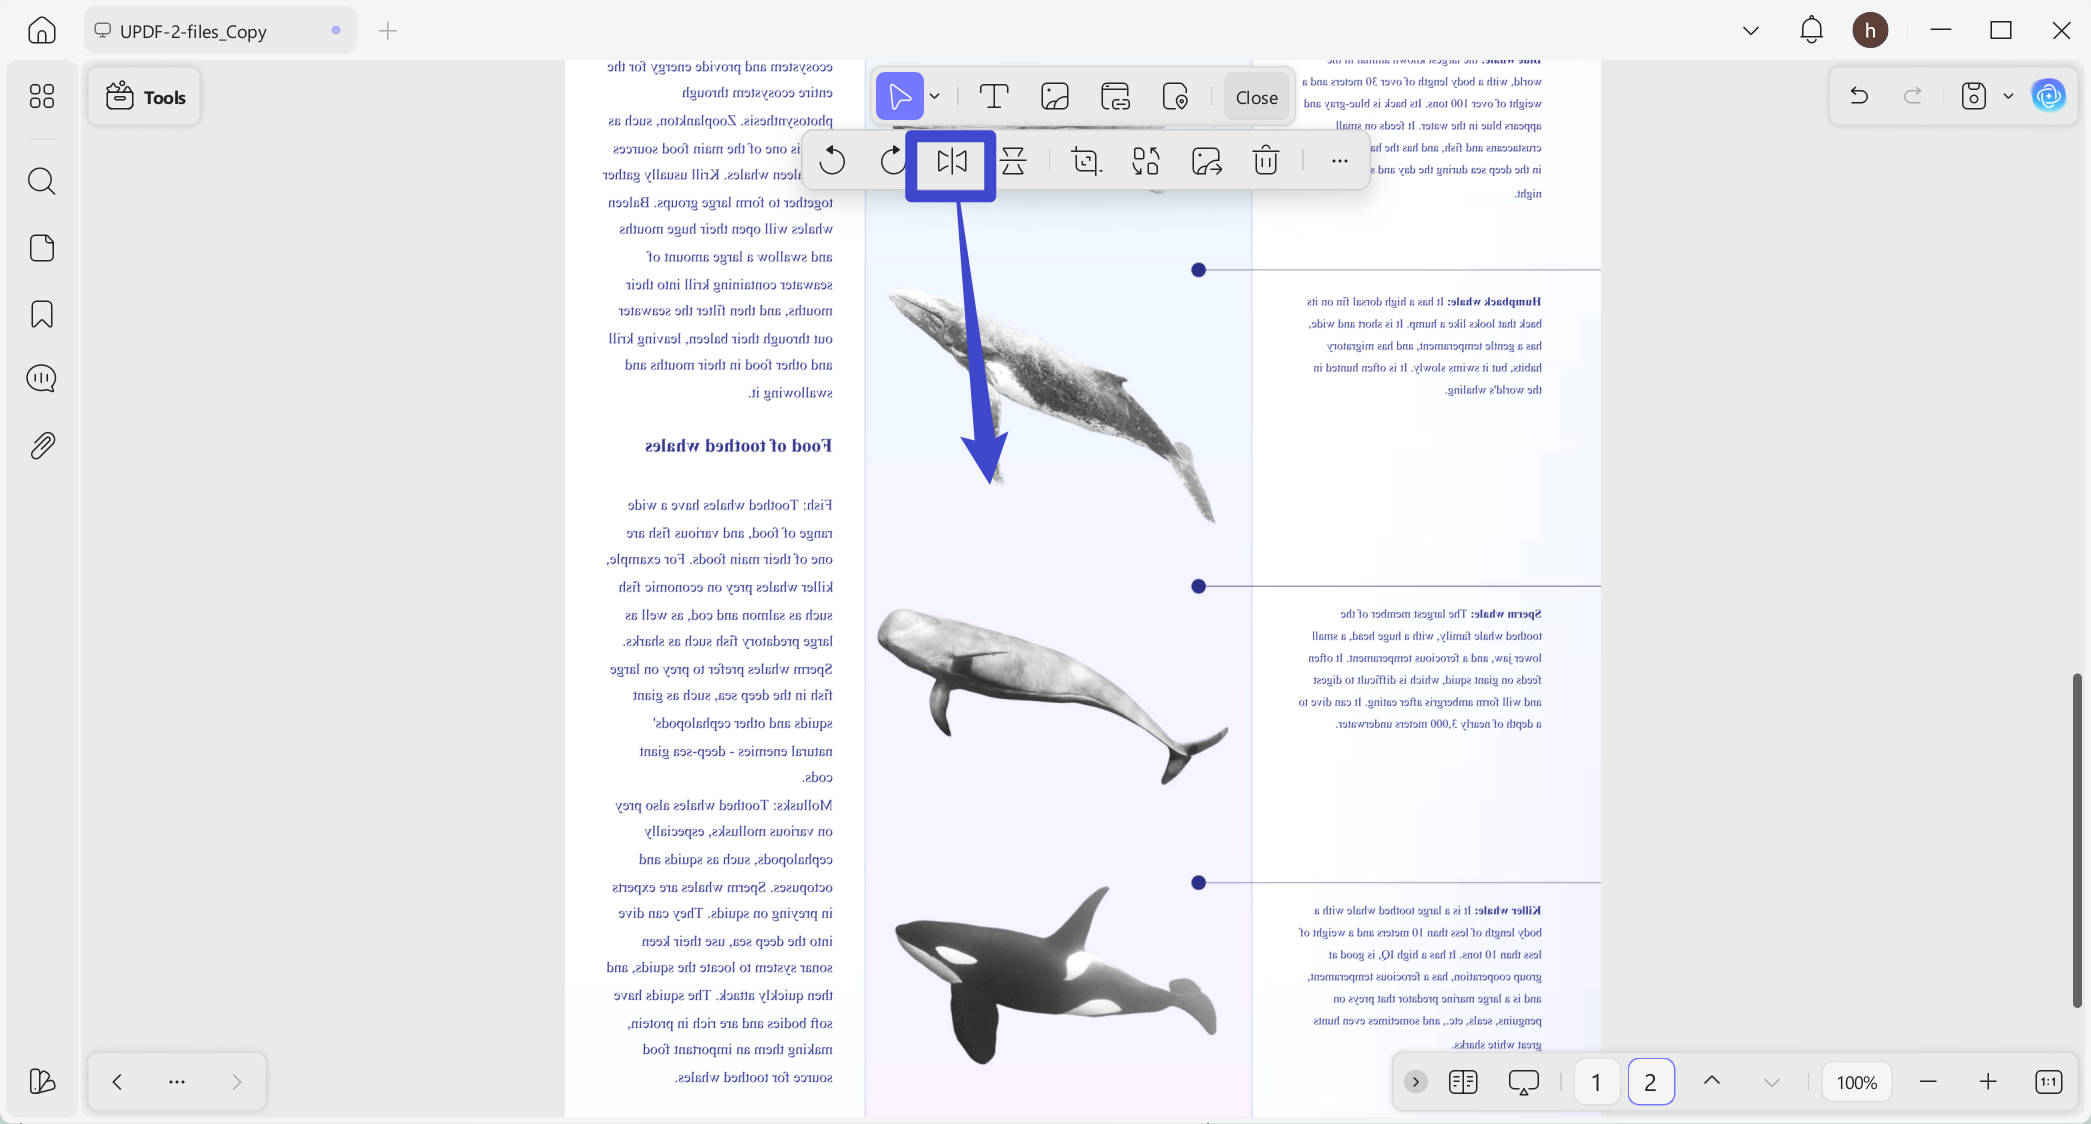The image size is (2091, 1124).
Task: Select the killer whale image
Action: pyautogui.click(x=1056, y=975)
